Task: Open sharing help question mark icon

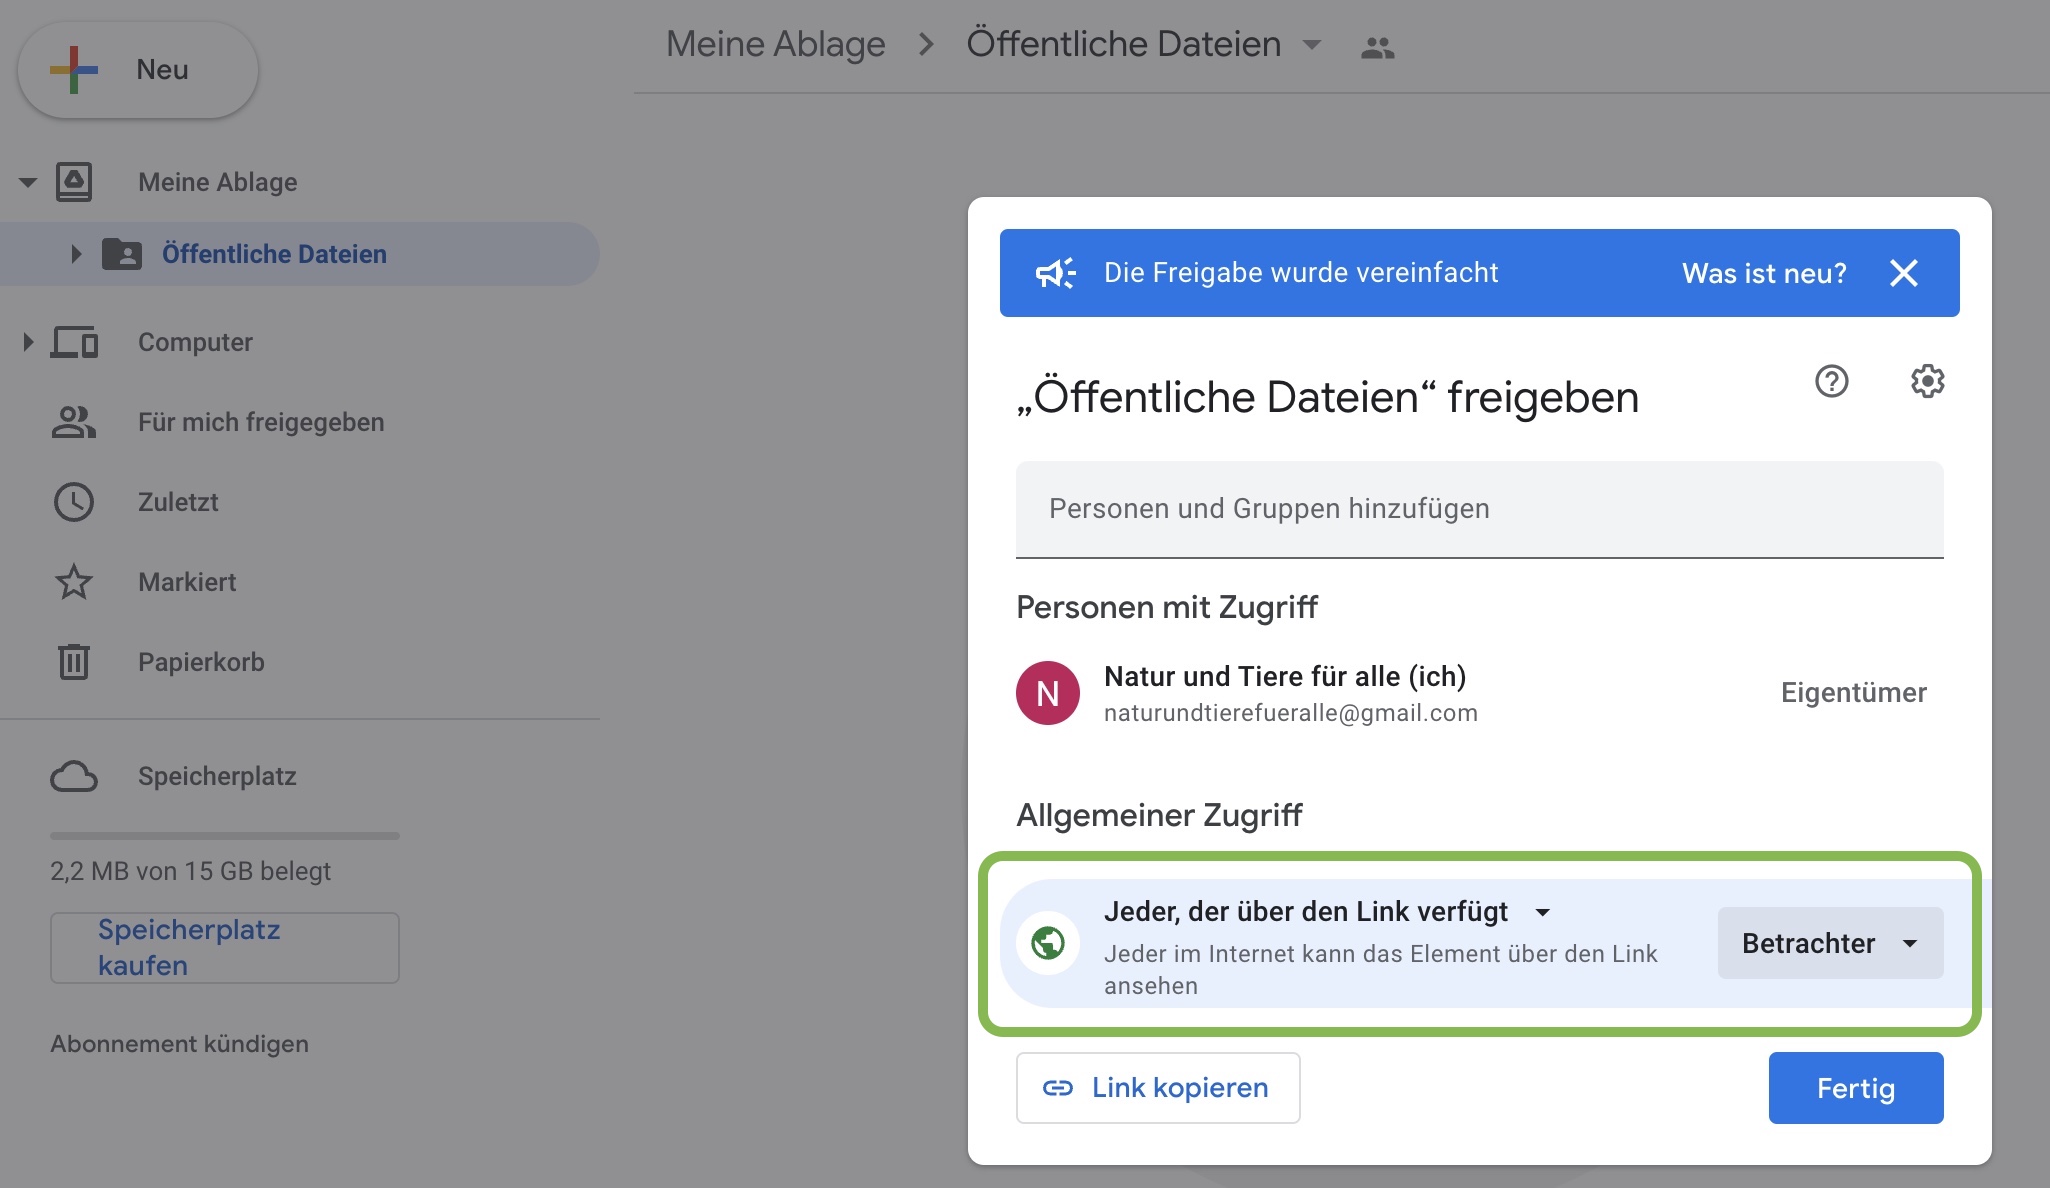Action: click(1831, 381)
